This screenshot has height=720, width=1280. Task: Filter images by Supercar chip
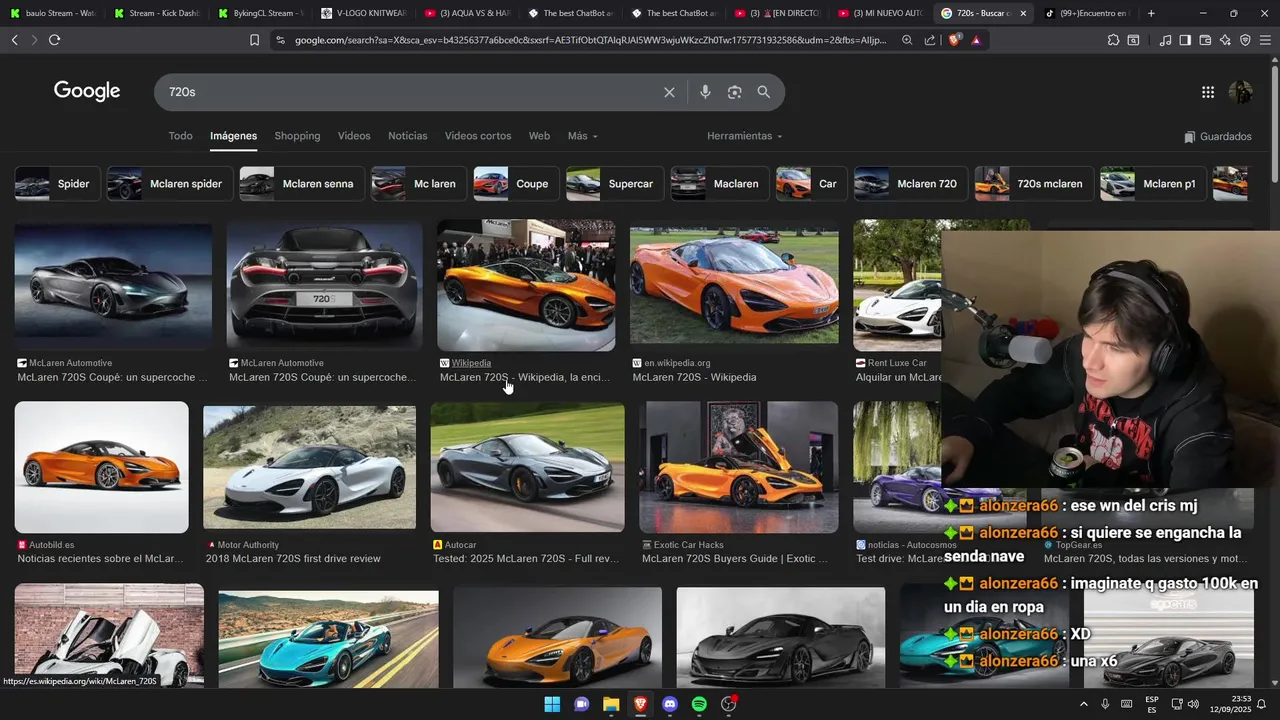(x=615, y=184)
